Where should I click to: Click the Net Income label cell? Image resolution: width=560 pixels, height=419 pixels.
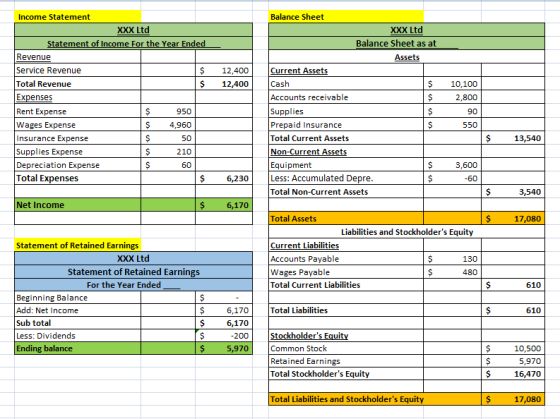[x=78, y=205]
